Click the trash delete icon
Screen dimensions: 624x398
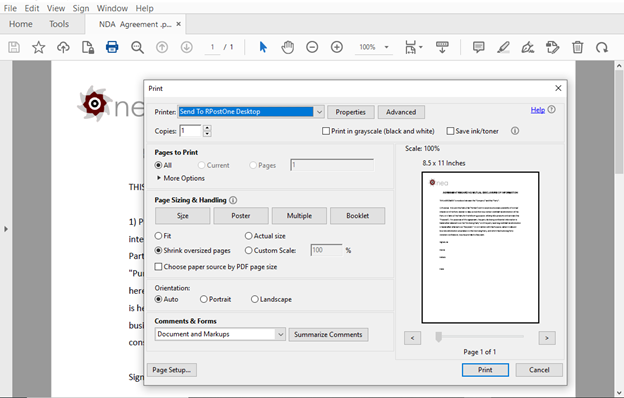[577, 47]
